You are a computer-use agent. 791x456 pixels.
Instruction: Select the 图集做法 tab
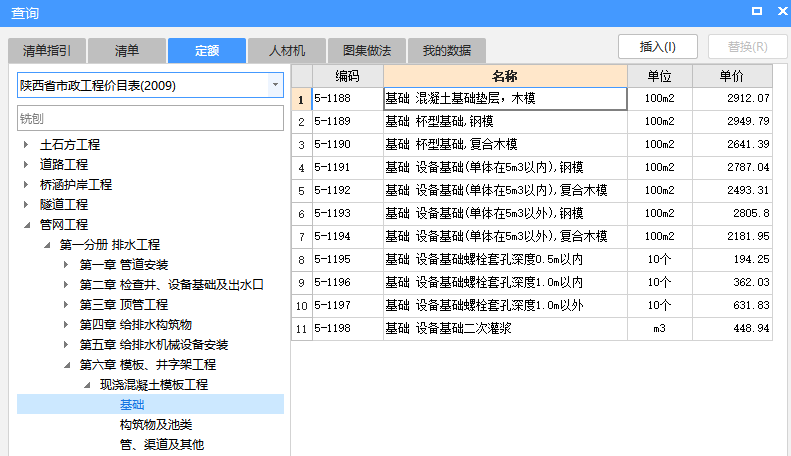(x=367, y=50)
